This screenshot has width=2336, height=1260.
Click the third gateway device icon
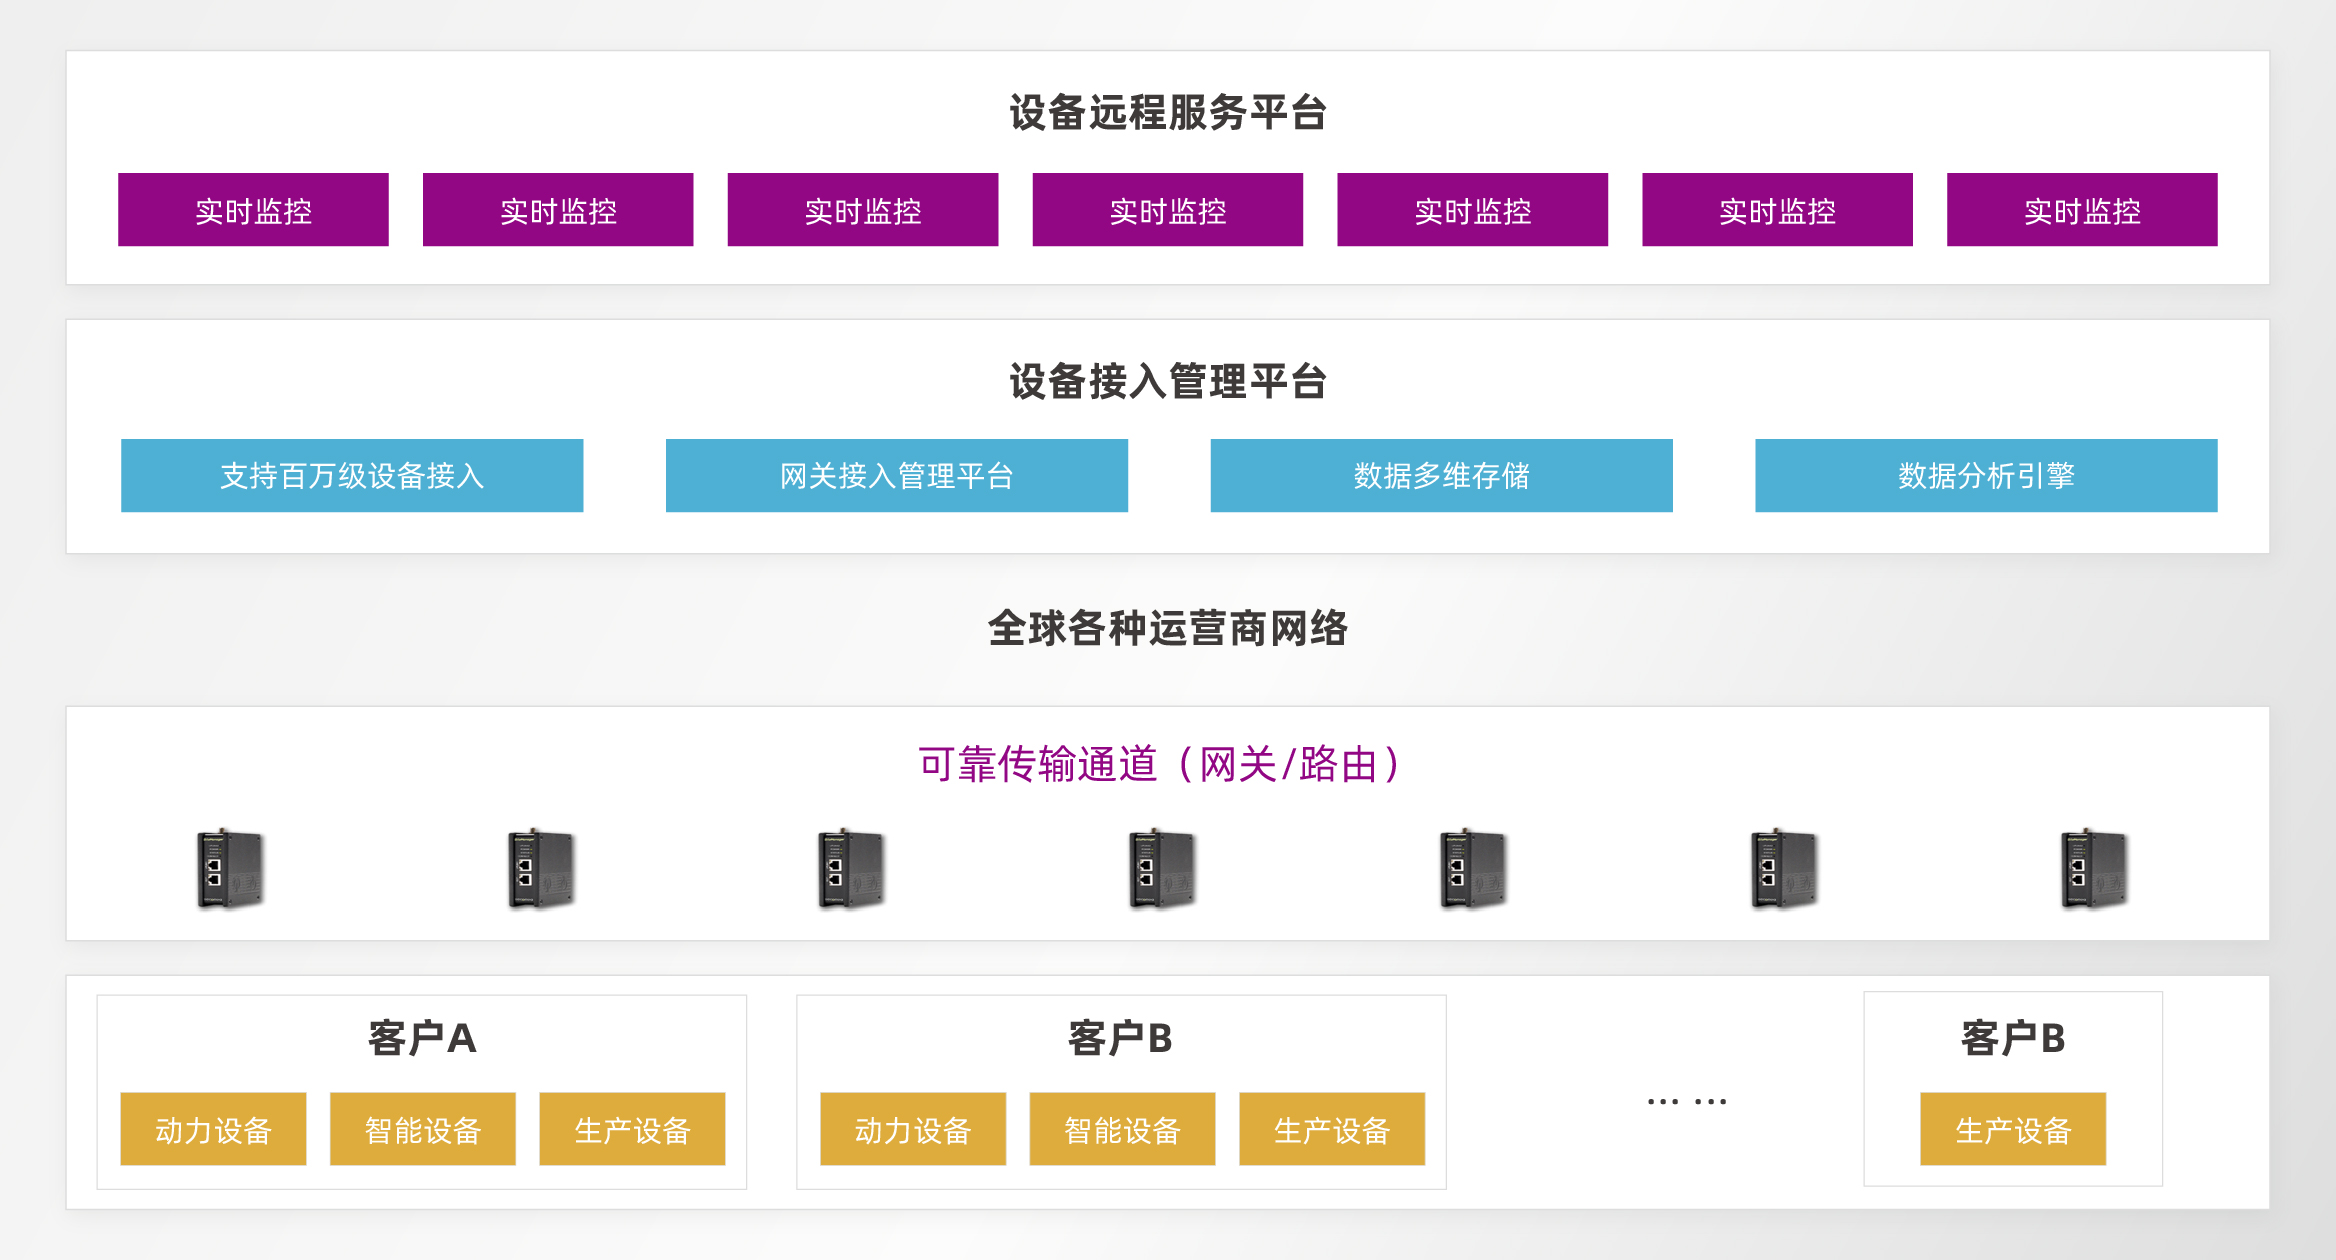click(x=852, y=868)
